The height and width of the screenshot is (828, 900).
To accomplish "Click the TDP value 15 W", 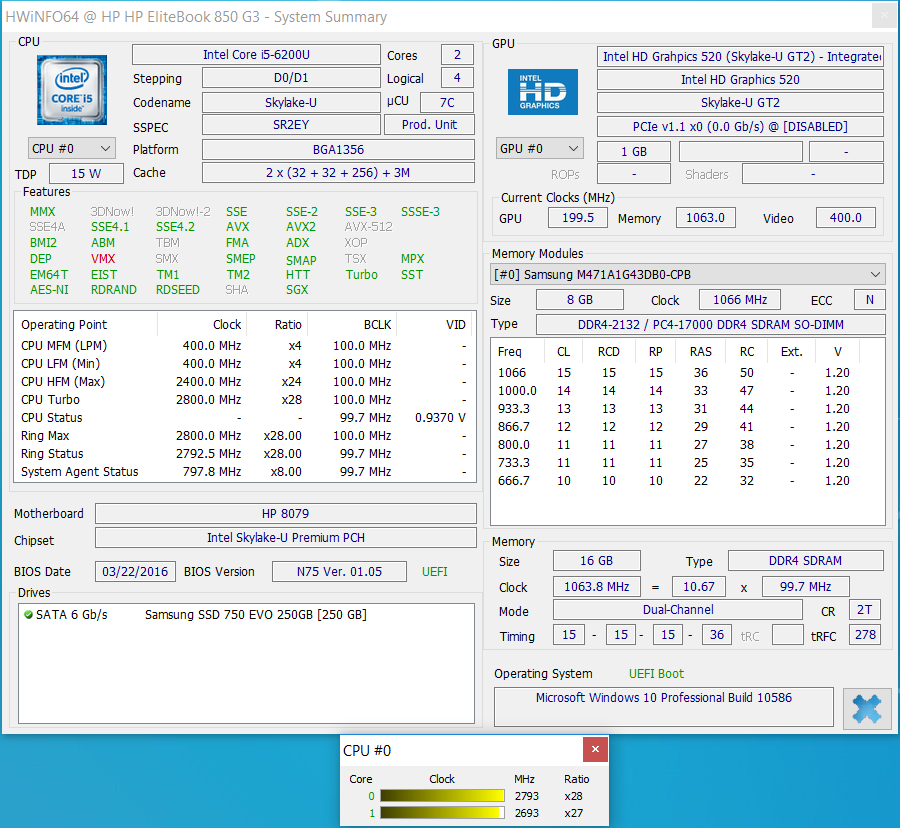I will click(x=86, y=174).
